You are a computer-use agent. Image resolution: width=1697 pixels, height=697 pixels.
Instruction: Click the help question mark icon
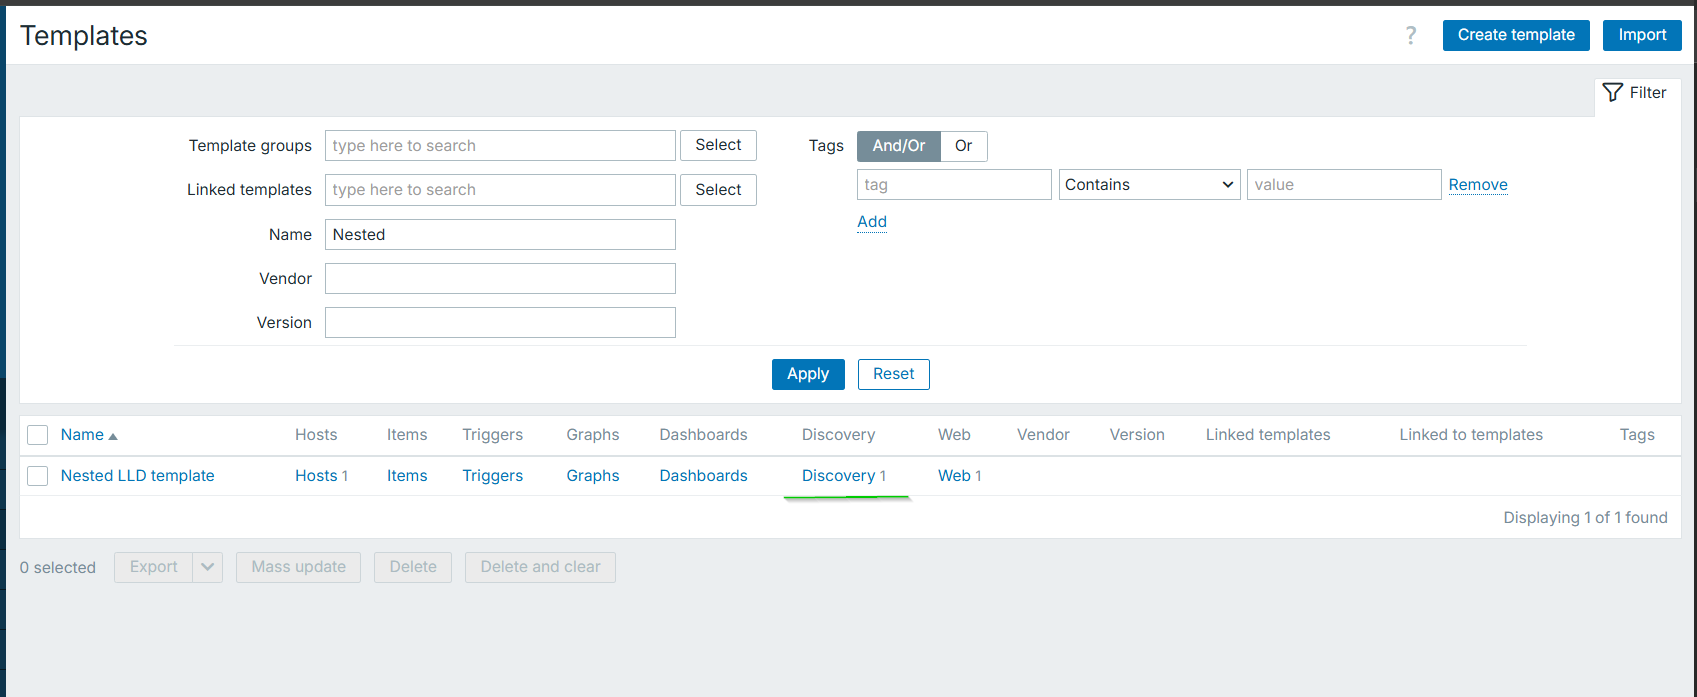(1410, 36)
